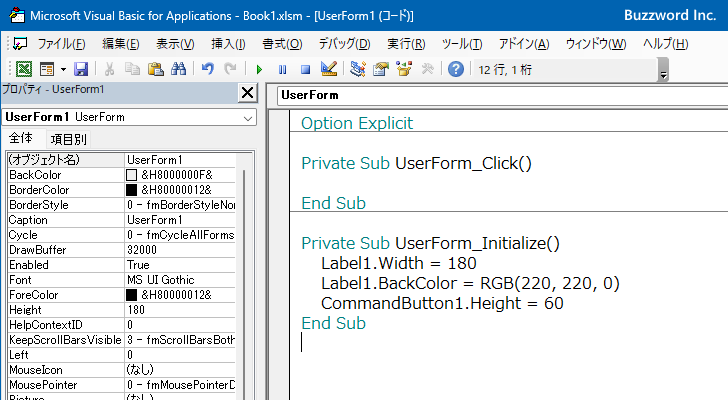Select the Enabled property value True
Viewport: 728px width, 400px height.
[180, 265]
